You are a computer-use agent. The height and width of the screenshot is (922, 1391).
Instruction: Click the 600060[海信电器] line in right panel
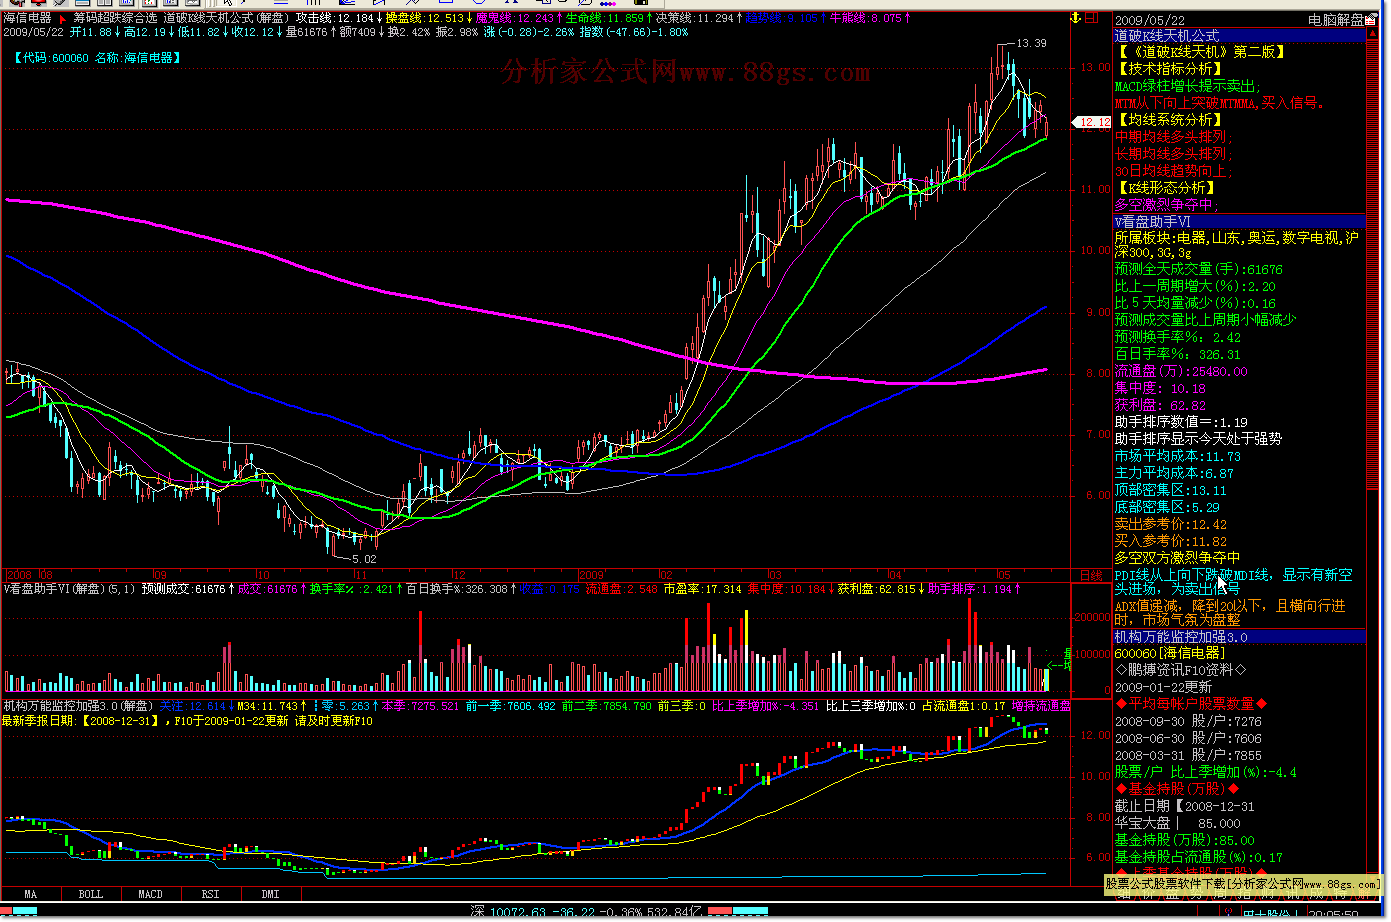[1170, 653]
